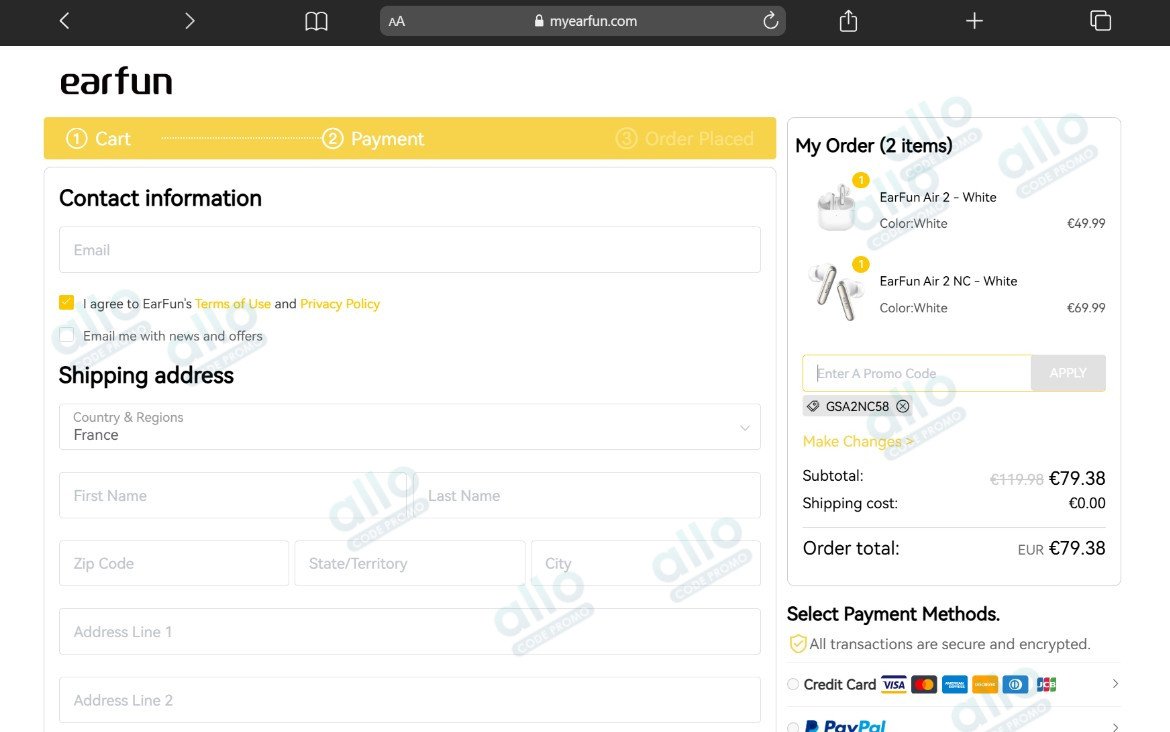Reload the page with refresh icon
The height and width of the screenshot is (732, 1170).
pos(771,21)
